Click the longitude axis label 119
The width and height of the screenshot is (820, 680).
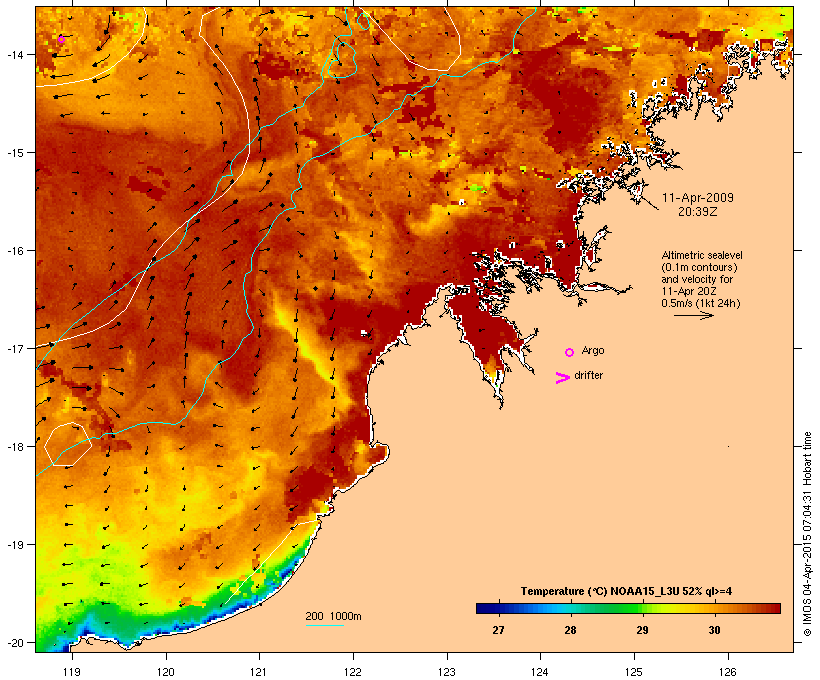(72, 672)
